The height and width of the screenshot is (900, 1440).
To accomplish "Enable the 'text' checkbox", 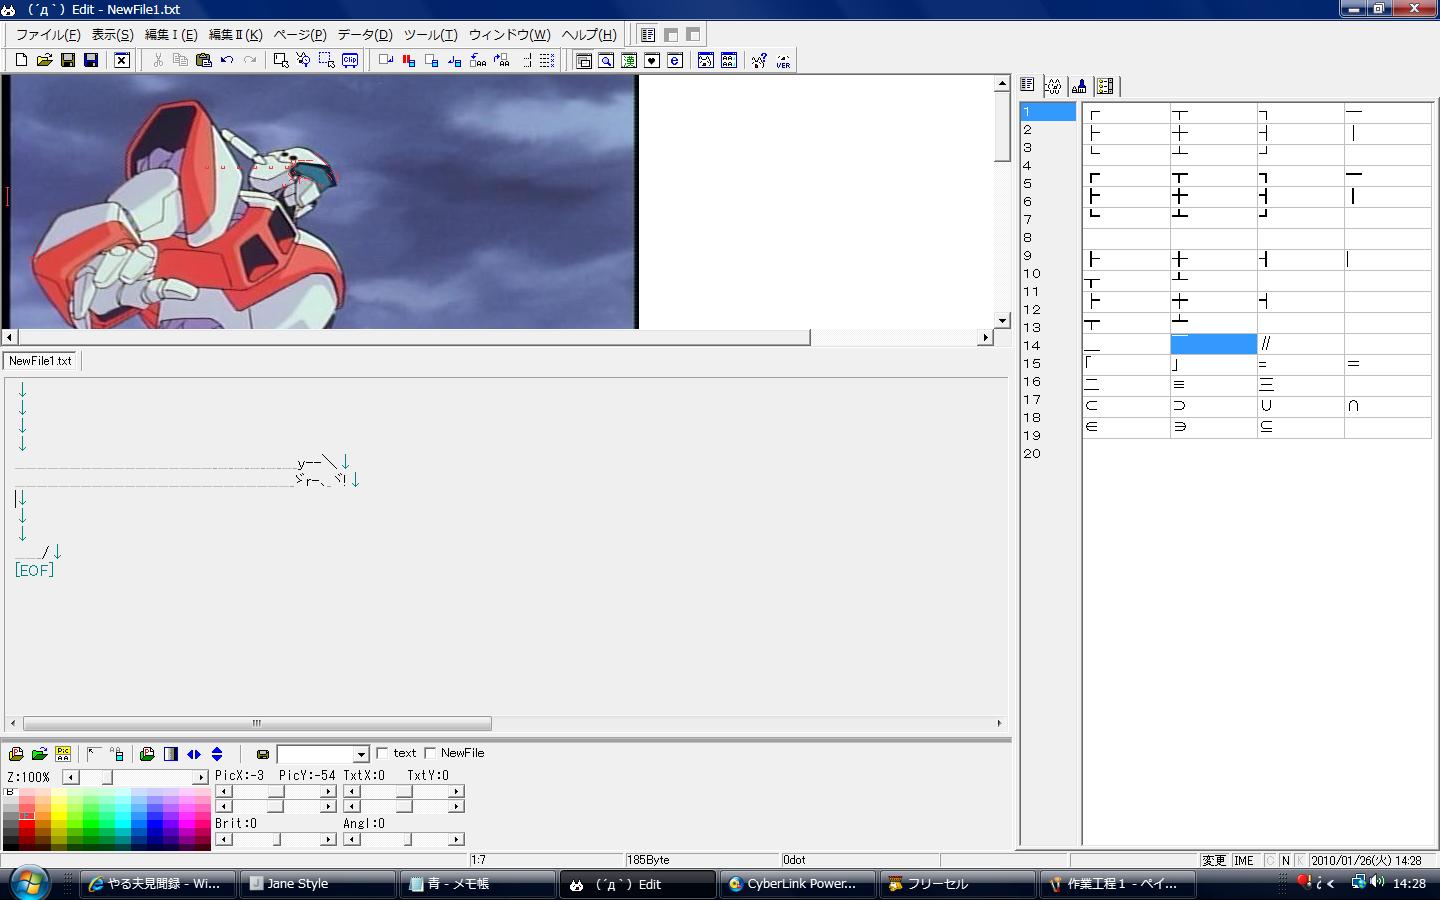I will 382,753.
